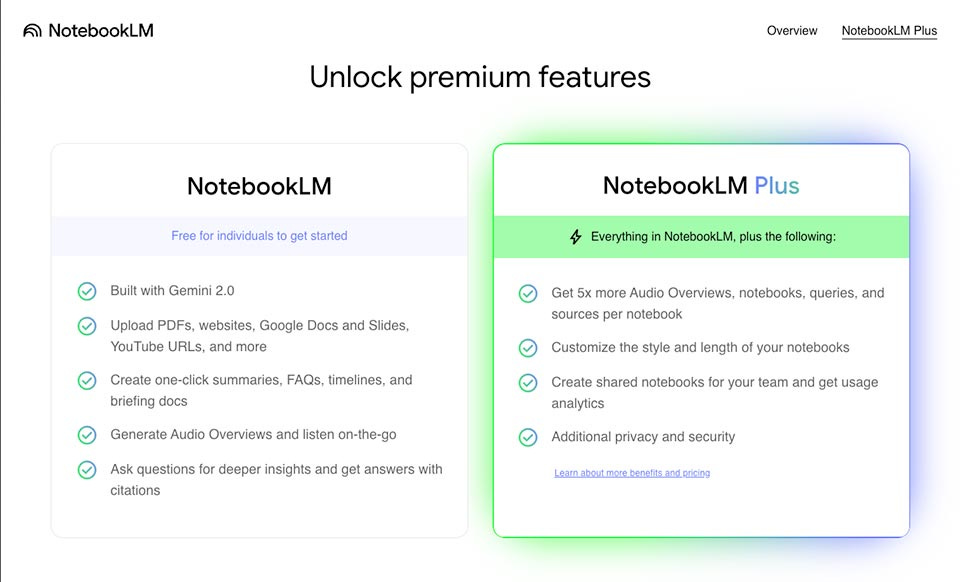960x582 pixels.
Task: Click the "Unlock premium features" title
Action: 480,76
